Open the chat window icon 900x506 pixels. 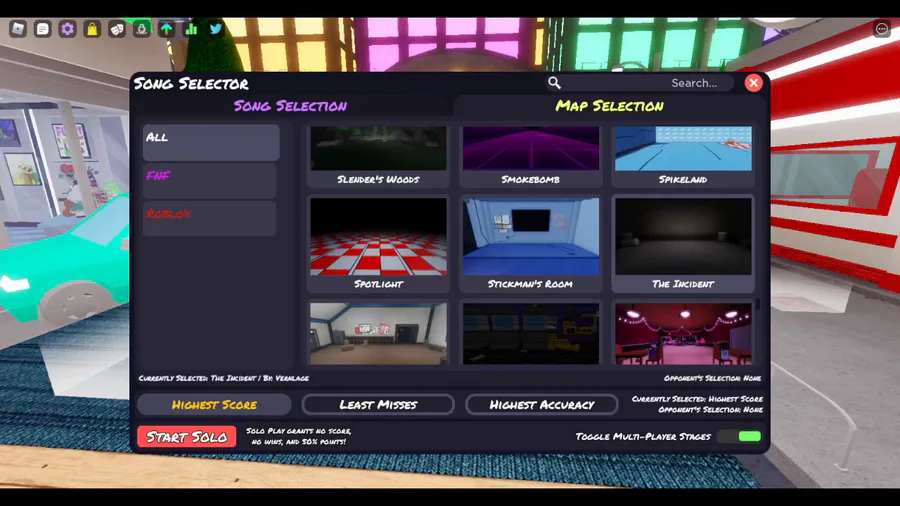click(42, 29)
